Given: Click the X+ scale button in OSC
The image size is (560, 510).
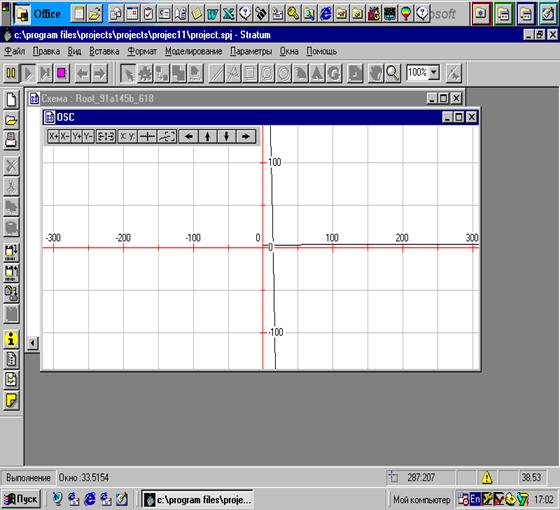Looking at the screenshot, I should (x=54, y=136).
